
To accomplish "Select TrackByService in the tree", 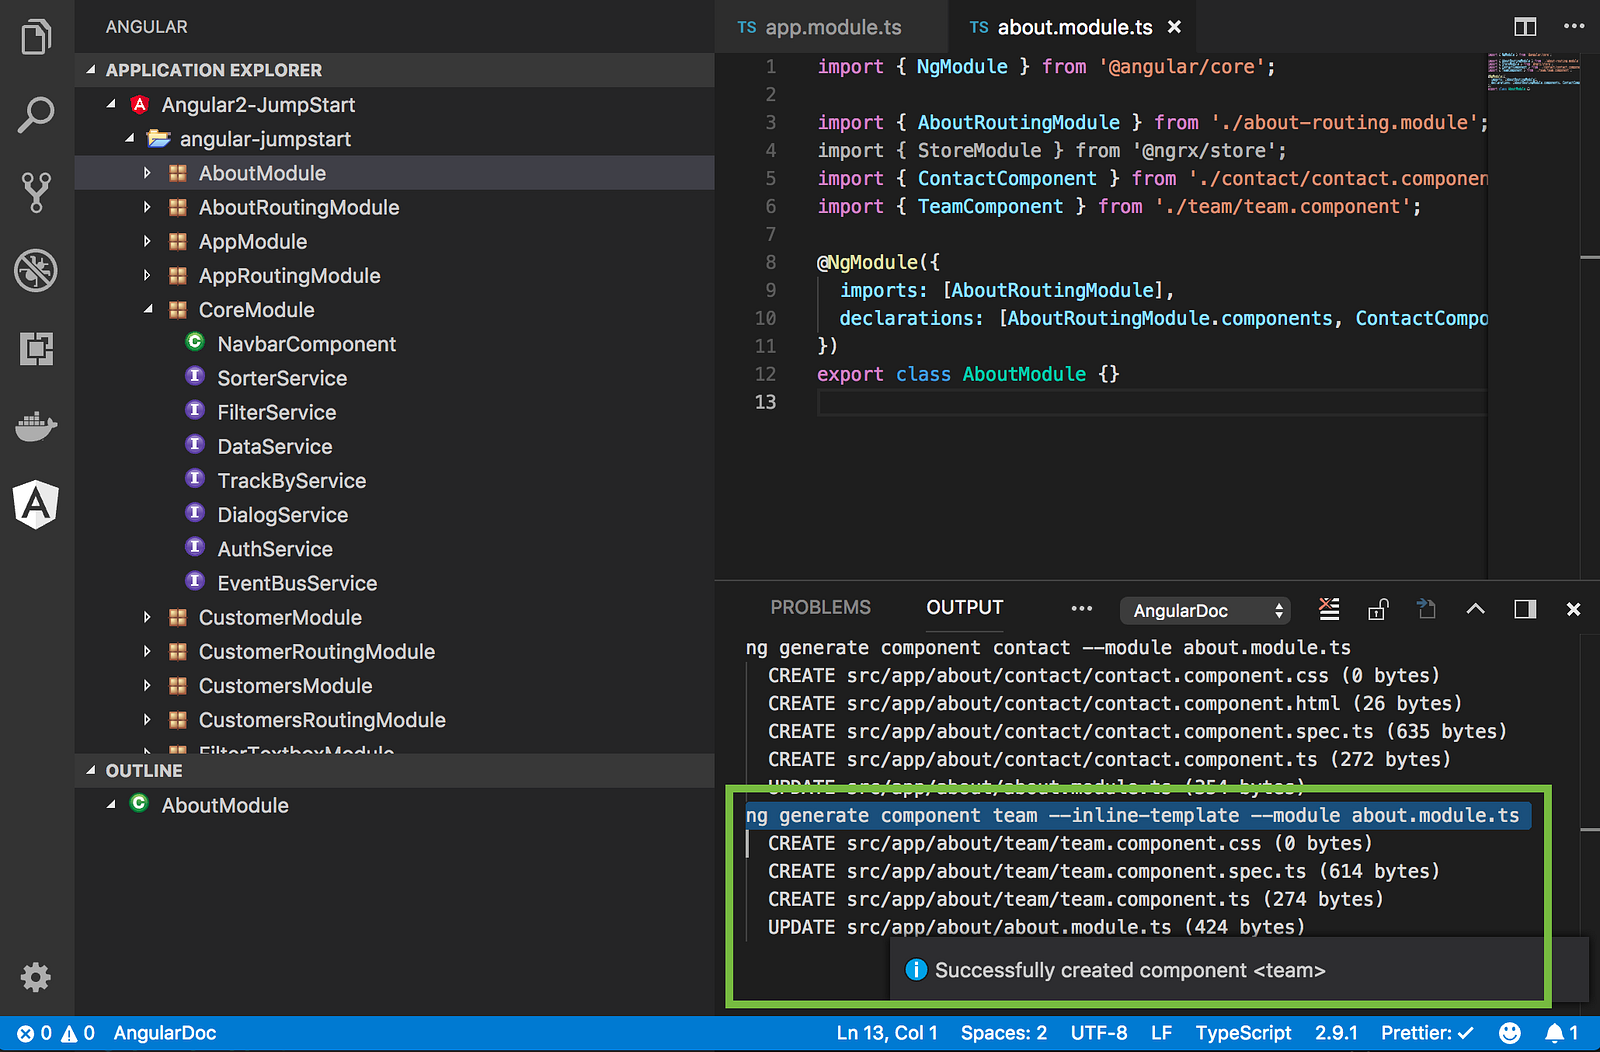I will pos(394,480).
